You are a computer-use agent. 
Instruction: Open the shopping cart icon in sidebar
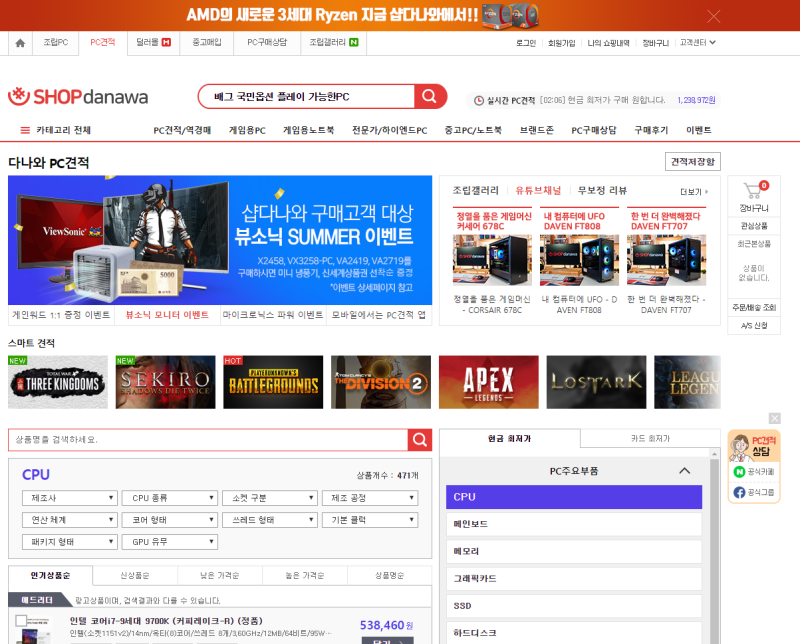pos(754,191)
